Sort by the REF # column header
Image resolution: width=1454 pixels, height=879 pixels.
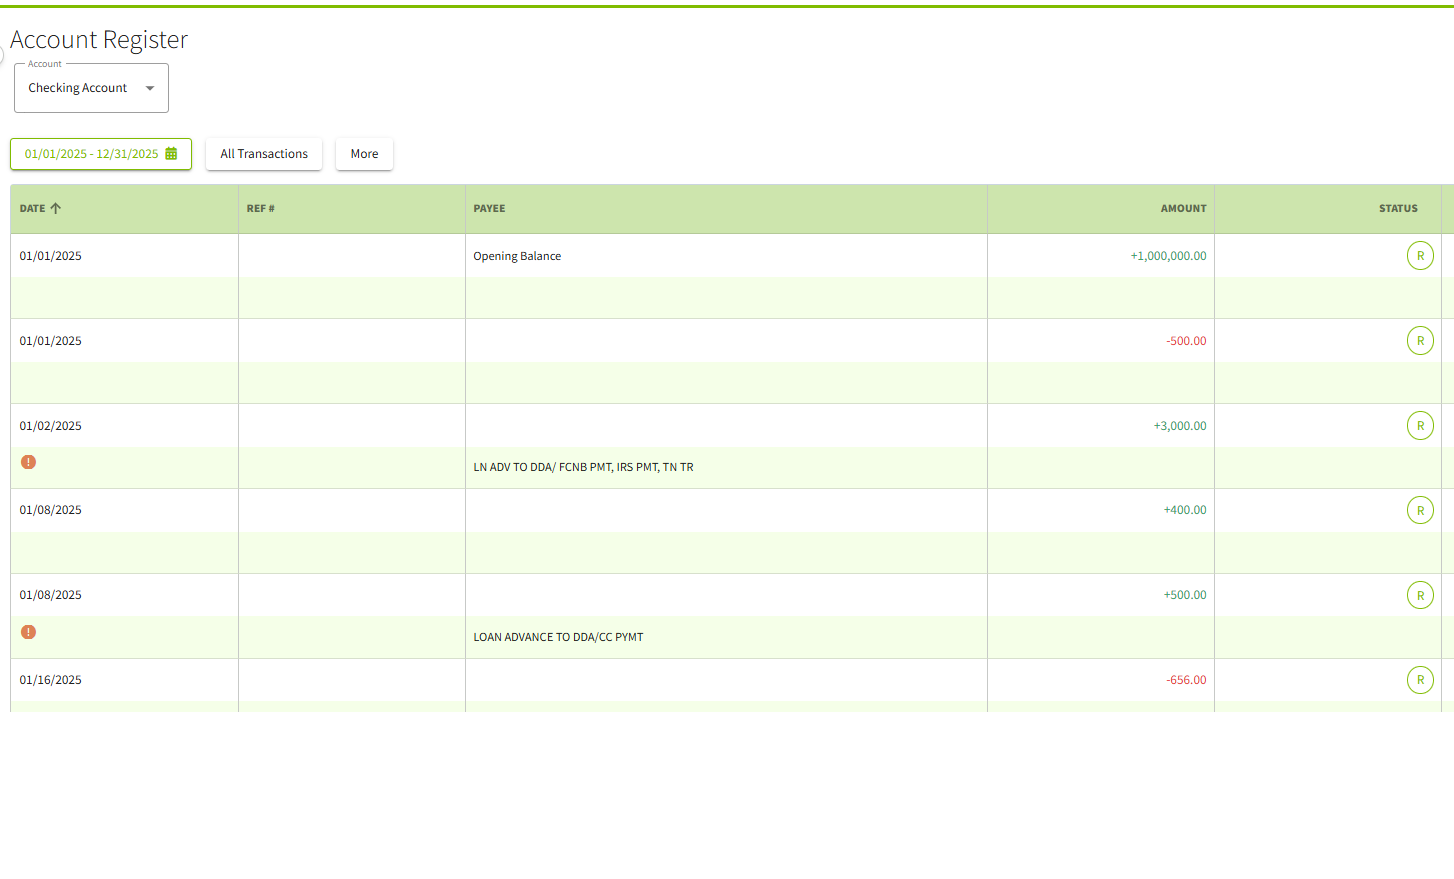[260, 209]
